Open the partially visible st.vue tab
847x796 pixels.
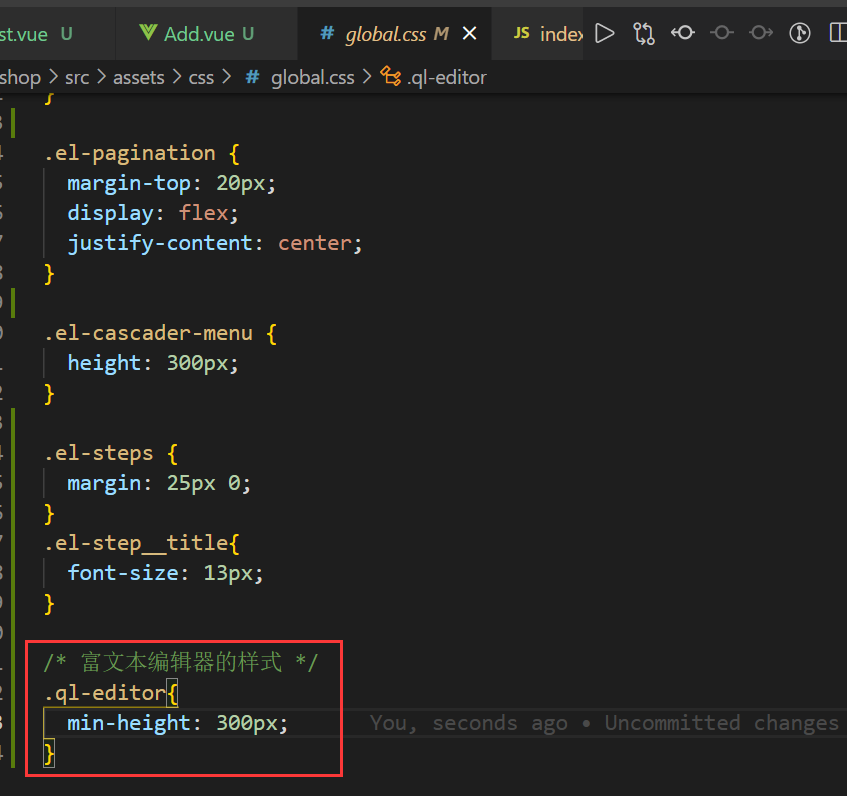(x=57, y=34)
